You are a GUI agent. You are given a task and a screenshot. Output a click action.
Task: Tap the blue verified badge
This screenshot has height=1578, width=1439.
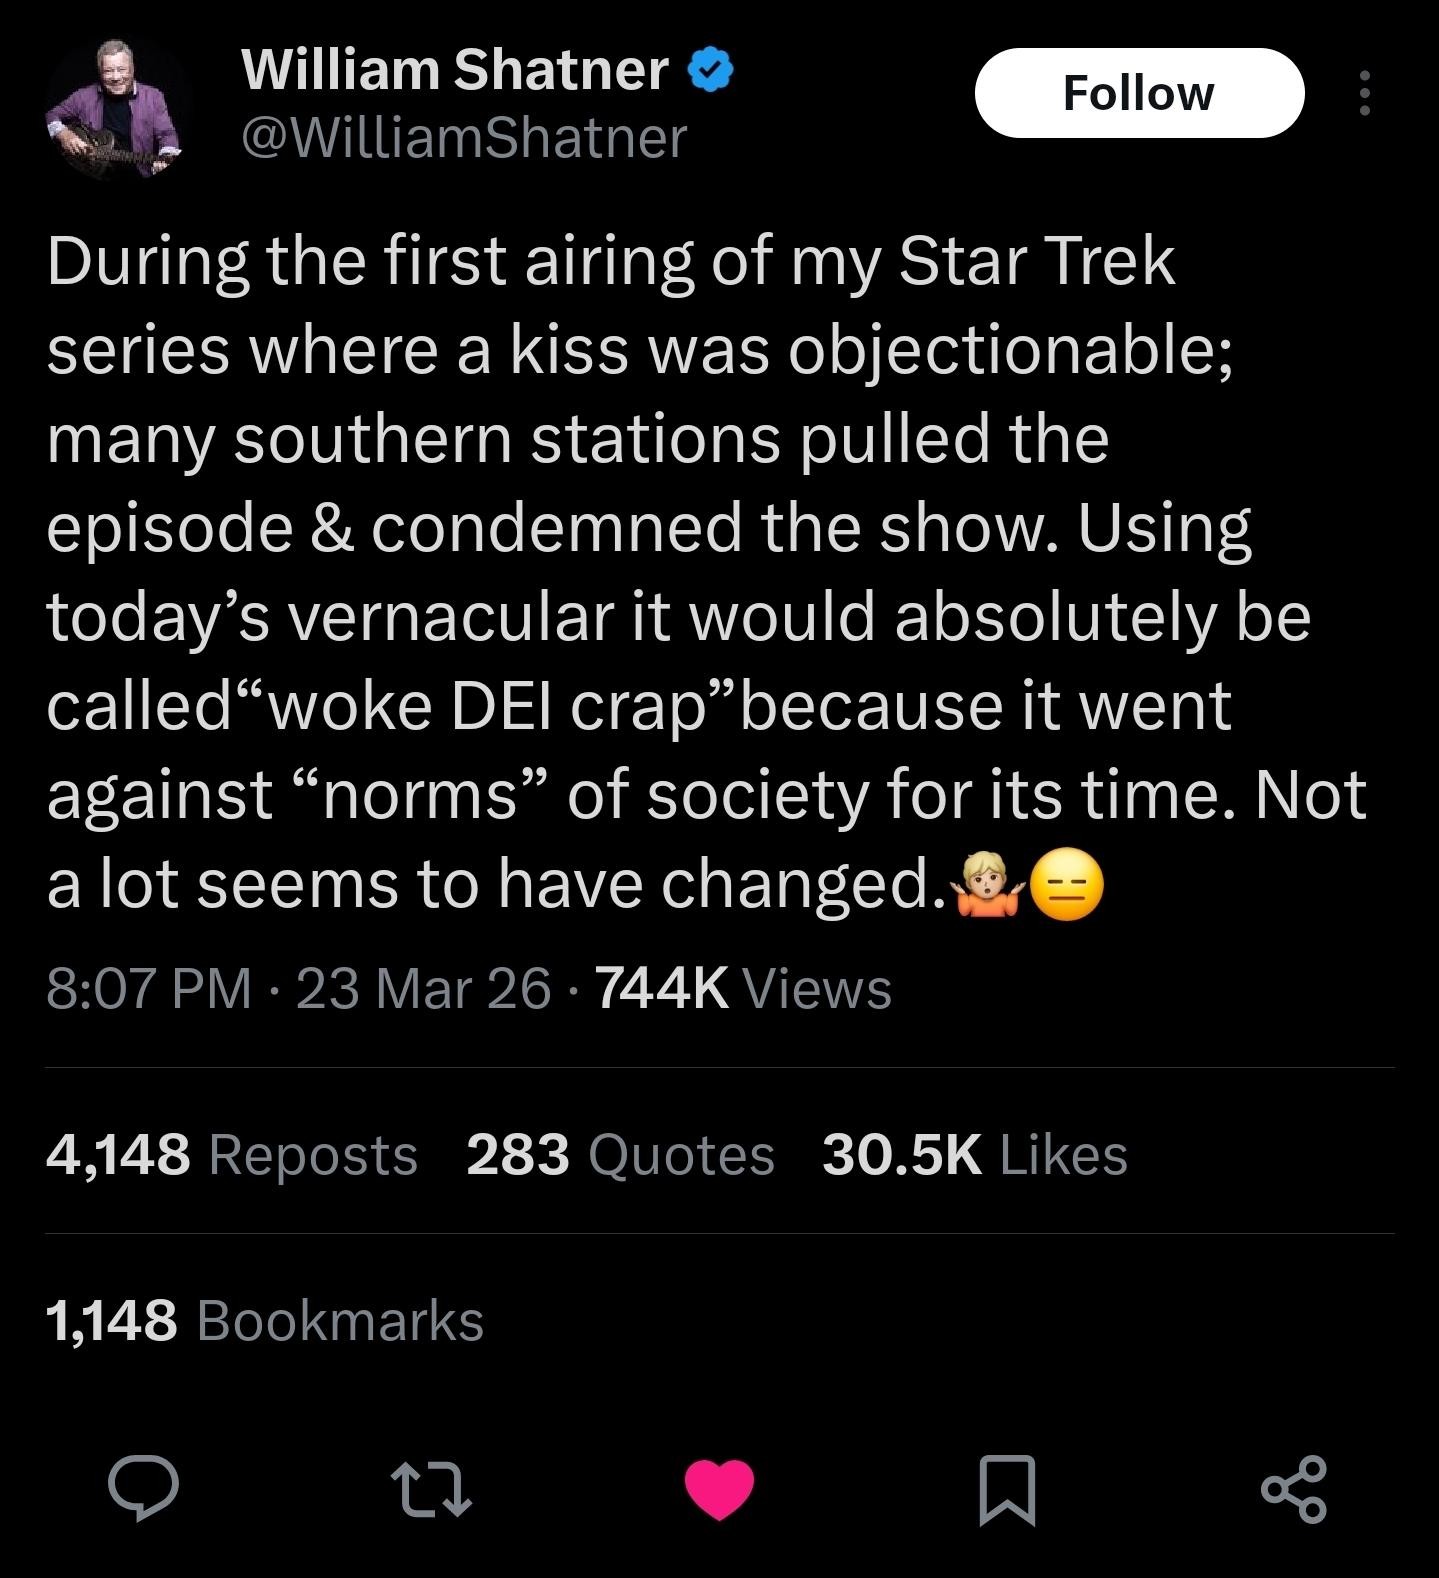[x=711, y=72]
